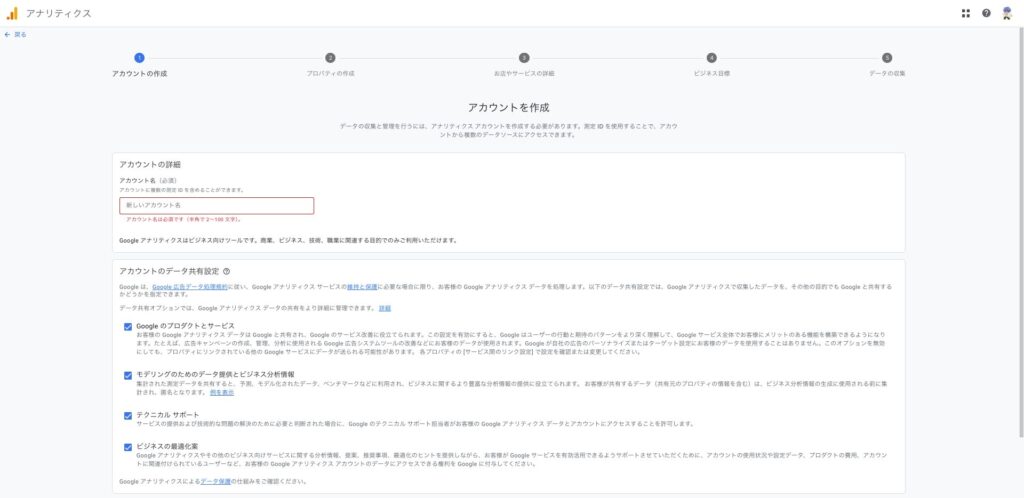The image size is (1024, 498).
Task: Uncheck Google のプロダクトとサービス checkbox
Action: pos(128,326)
